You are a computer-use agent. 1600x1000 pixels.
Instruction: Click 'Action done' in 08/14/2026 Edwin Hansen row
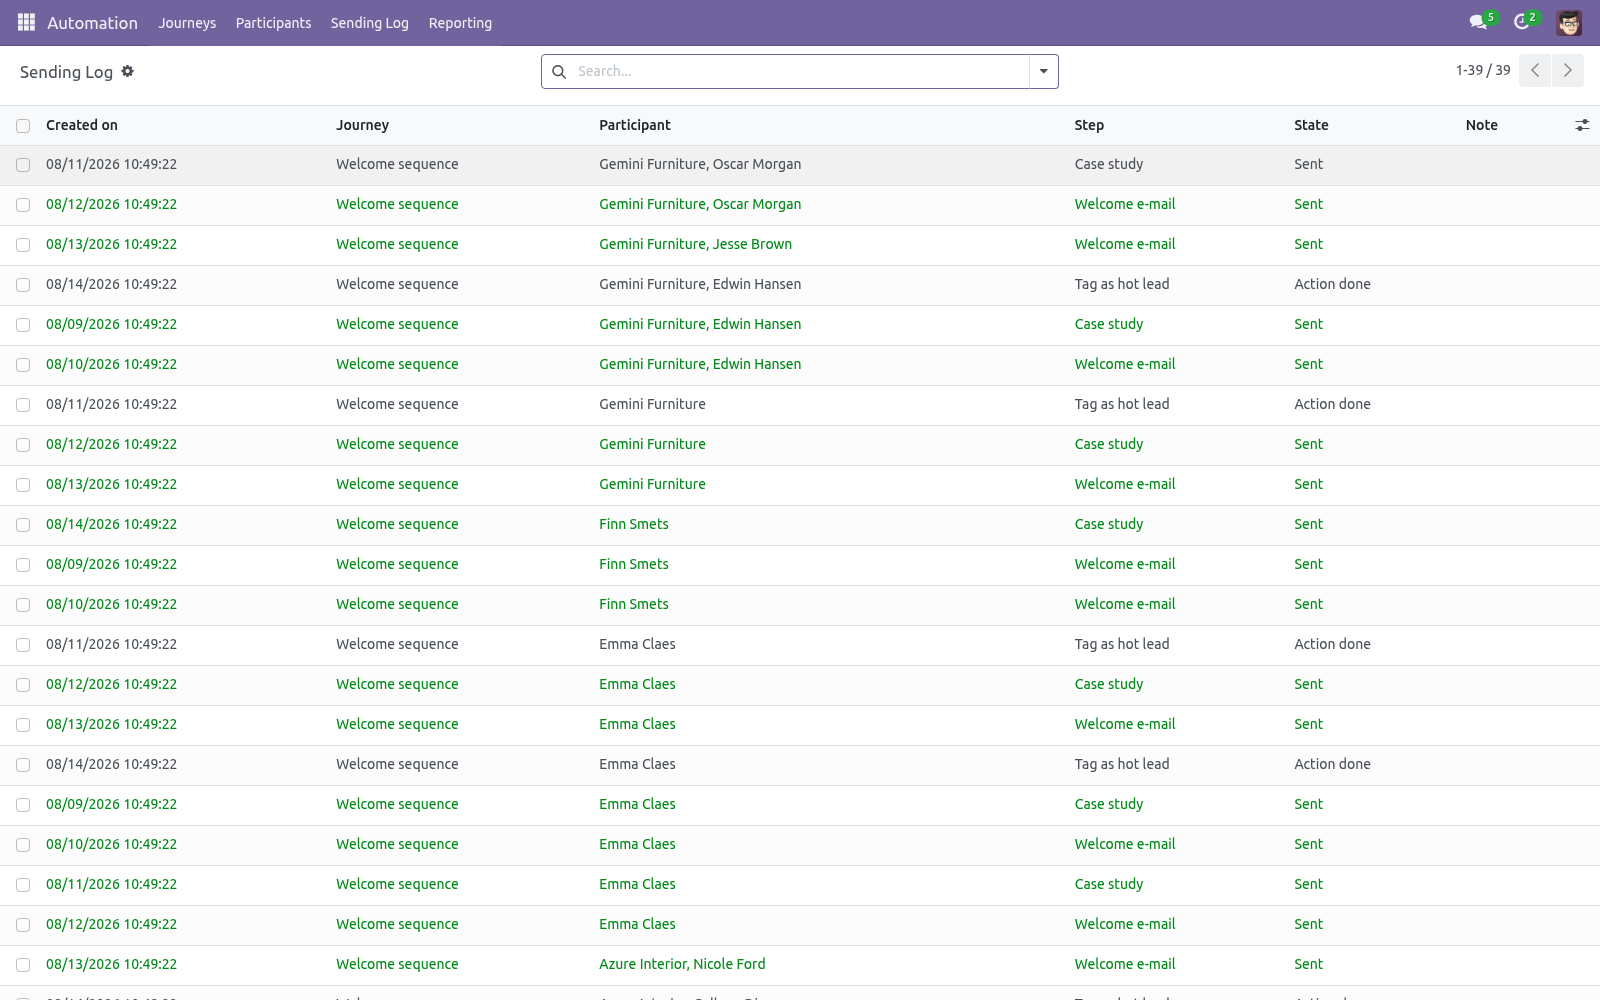click(x=1332, y=284)
